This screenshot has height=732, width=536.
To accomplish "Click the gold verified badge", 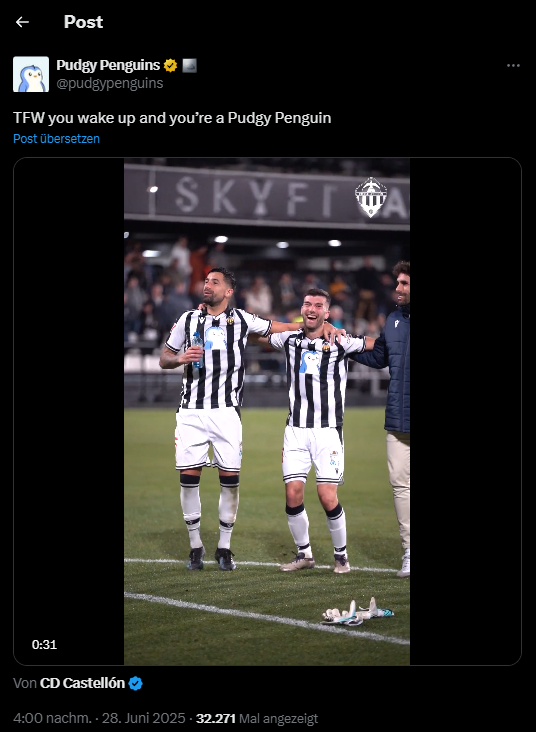I will coord(170,65).
